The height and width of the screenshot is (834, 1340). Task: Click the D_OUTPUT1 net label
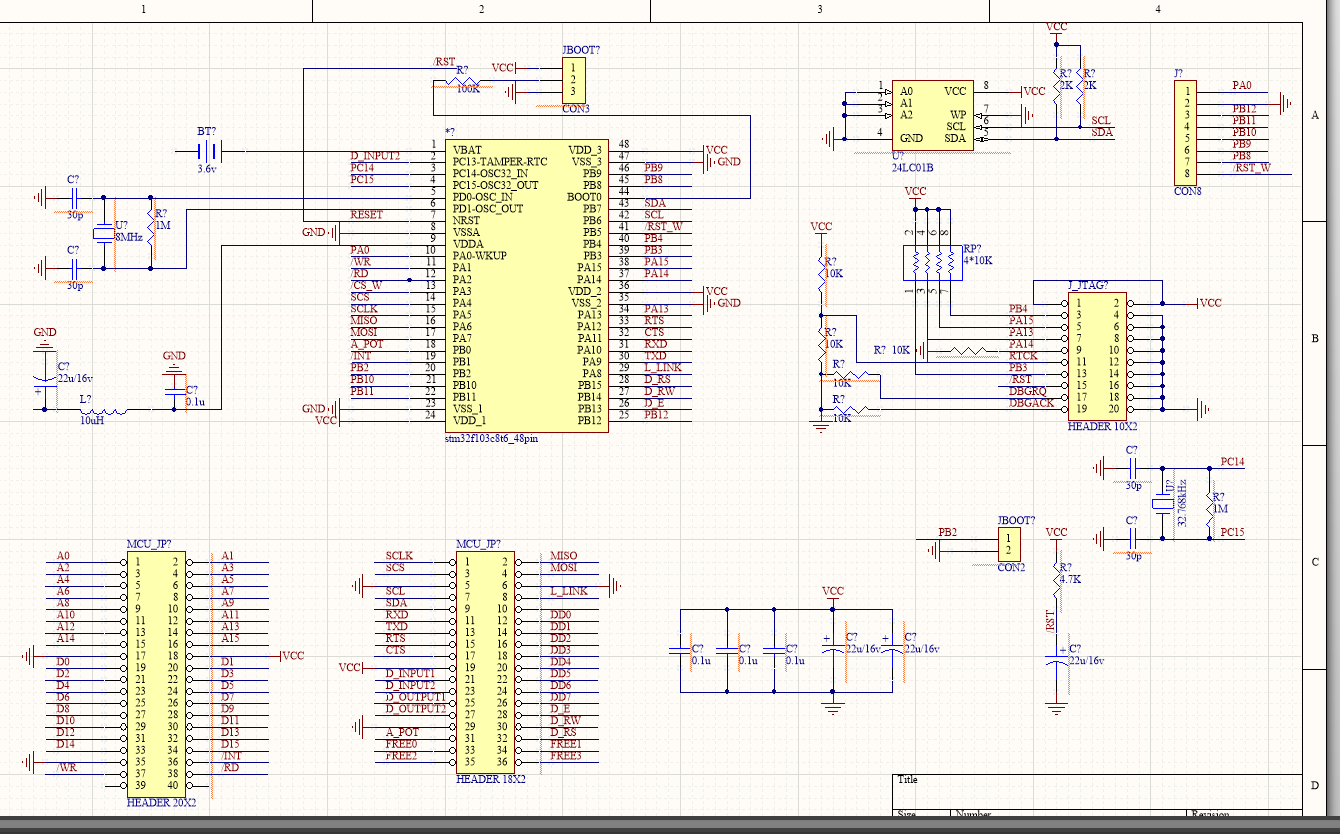coord(416,696)
